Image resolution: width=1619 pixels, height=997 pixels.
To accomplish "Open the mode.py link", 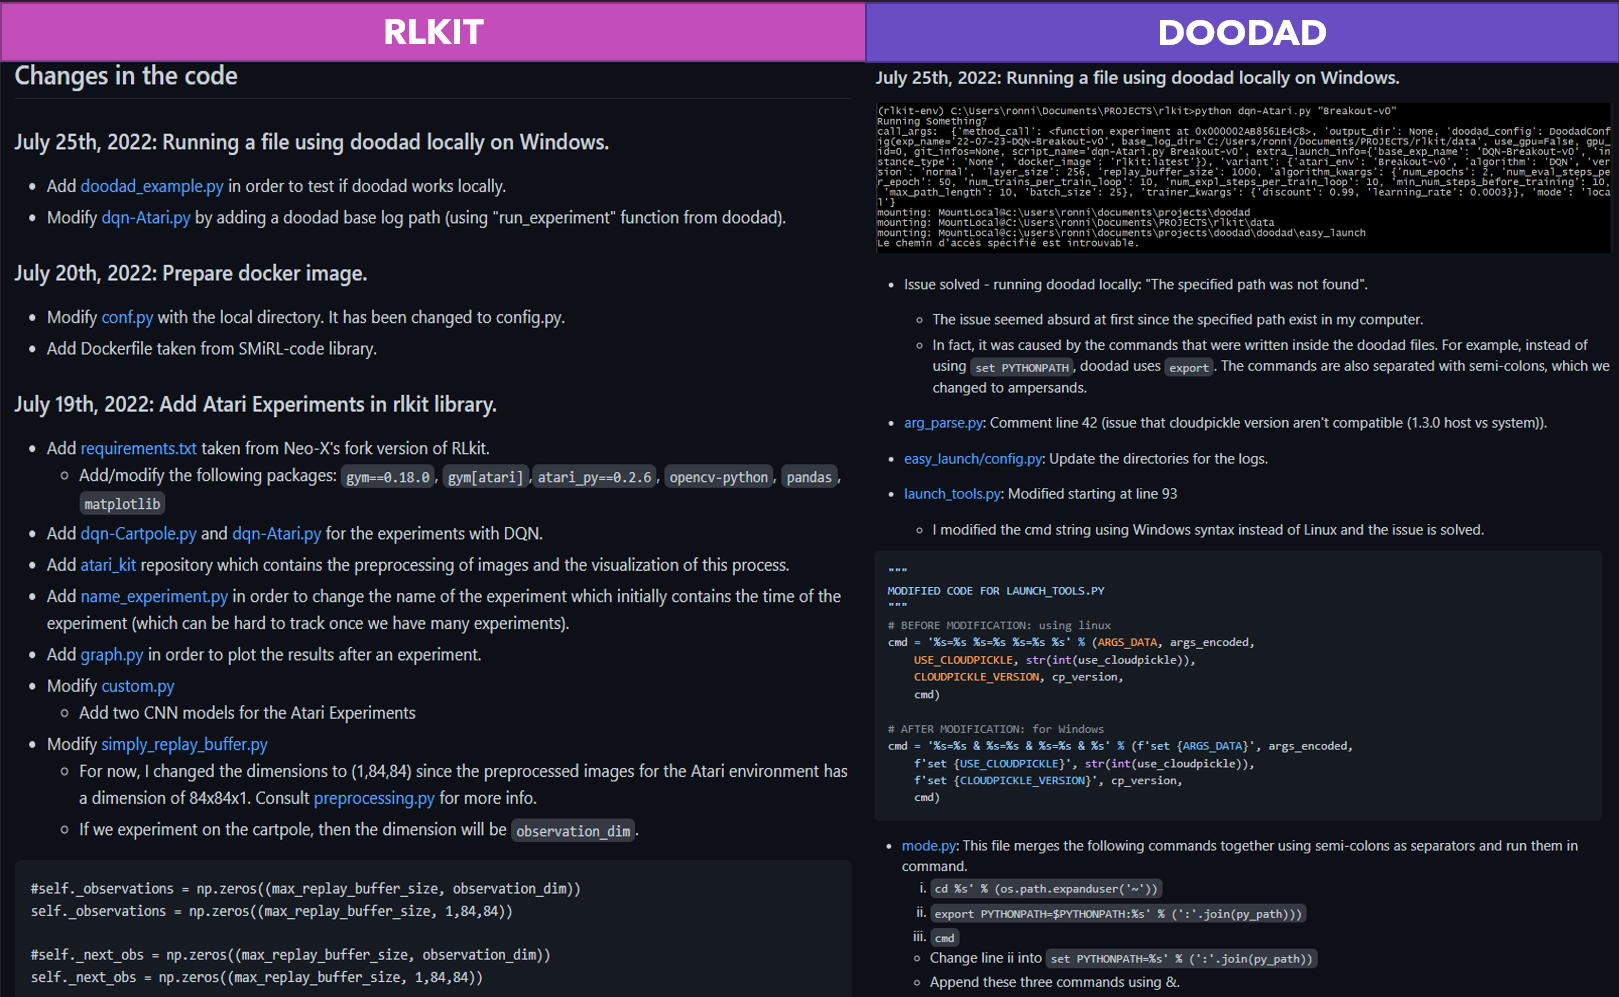I will click(926, 846).
